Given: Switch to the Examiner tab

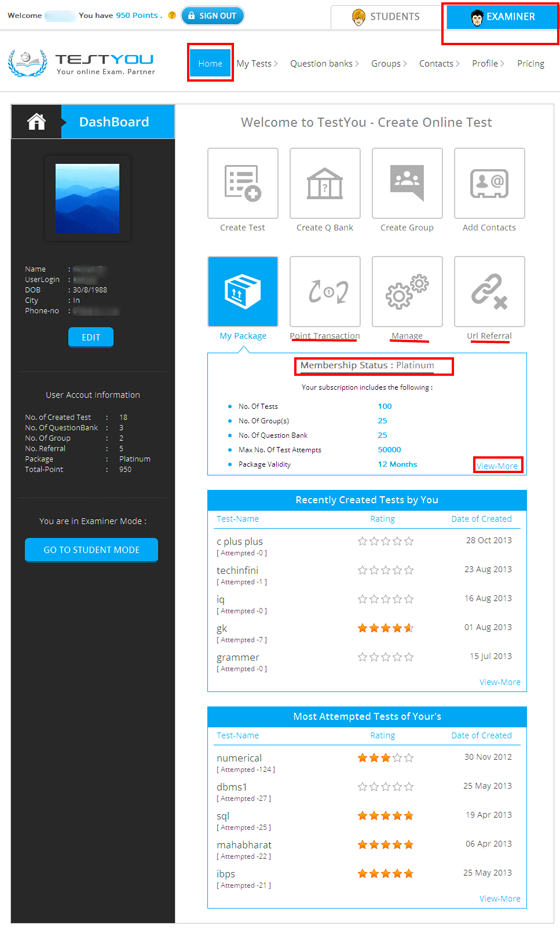Looking at the screenshot, I should (502, 17).
